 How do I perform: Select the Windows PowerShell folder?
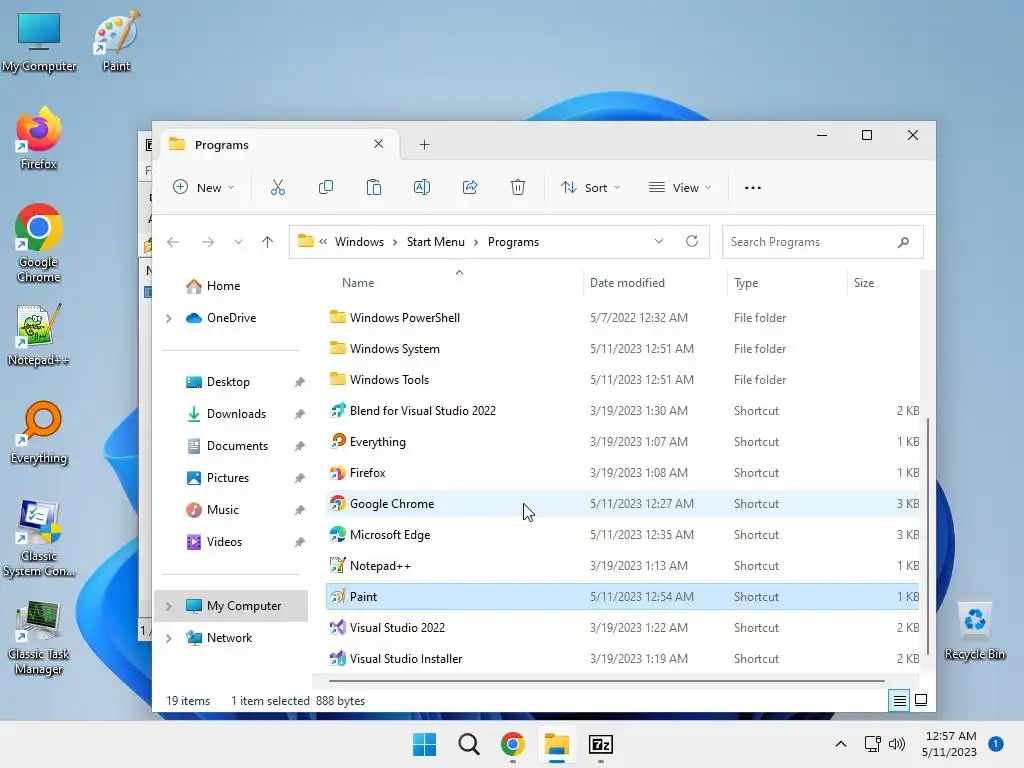622,318
